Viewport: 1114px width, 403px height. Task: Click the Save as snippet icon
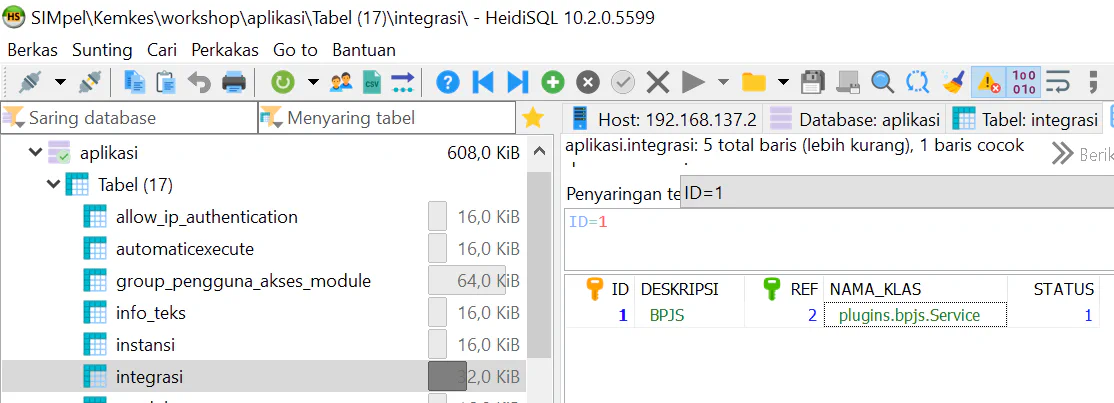click(x=848, y=82)
